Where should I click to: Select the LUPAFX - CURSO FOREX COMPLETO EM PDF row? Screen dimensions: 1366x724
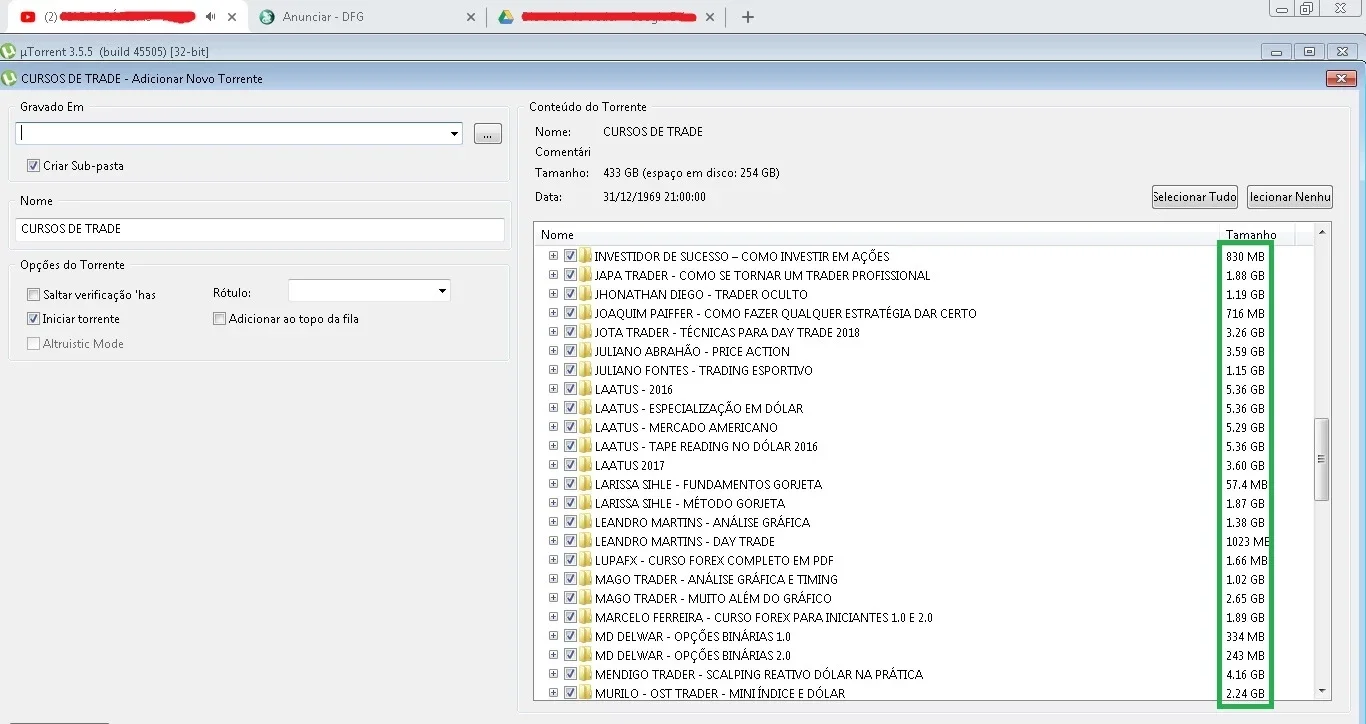[714, 561]
